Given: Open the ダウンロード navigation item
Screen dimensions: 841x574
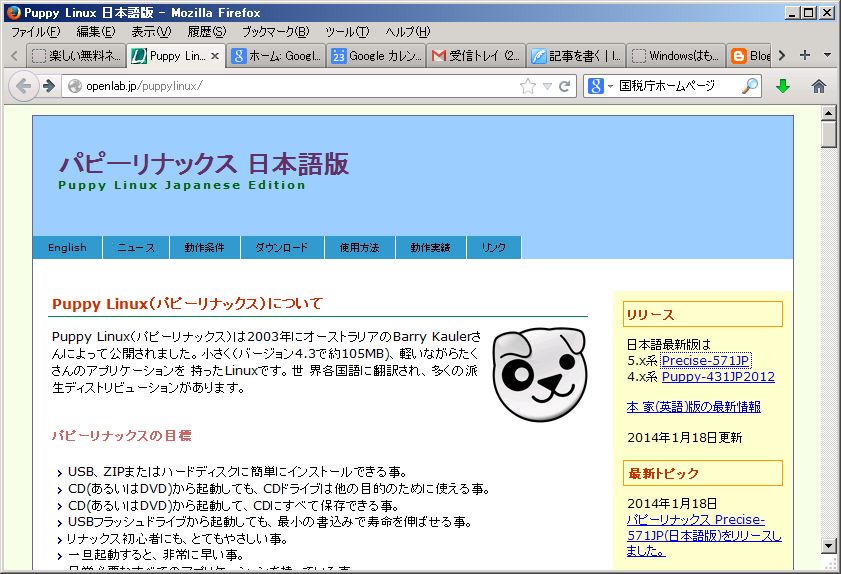Looking at the screenshot, I should 282,247.
